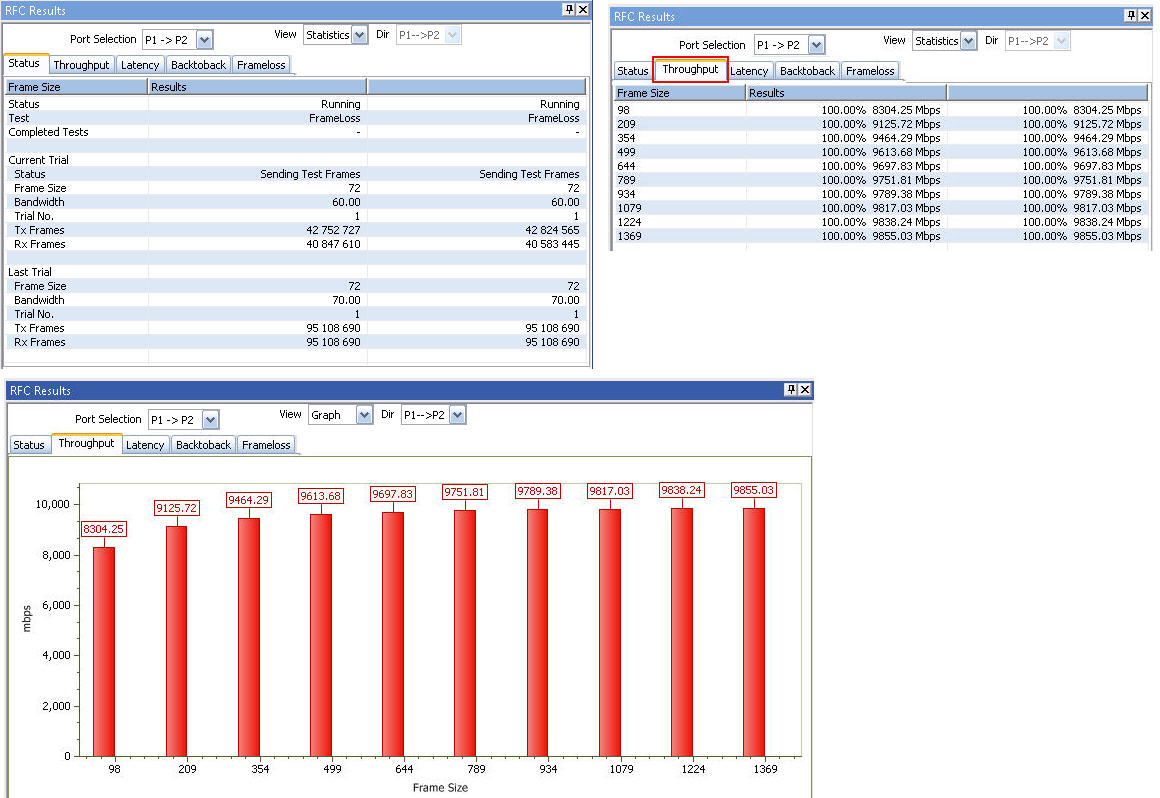
Task: Open disabled Dir dropdown in top-left panel
Action: tap(453, 35)
